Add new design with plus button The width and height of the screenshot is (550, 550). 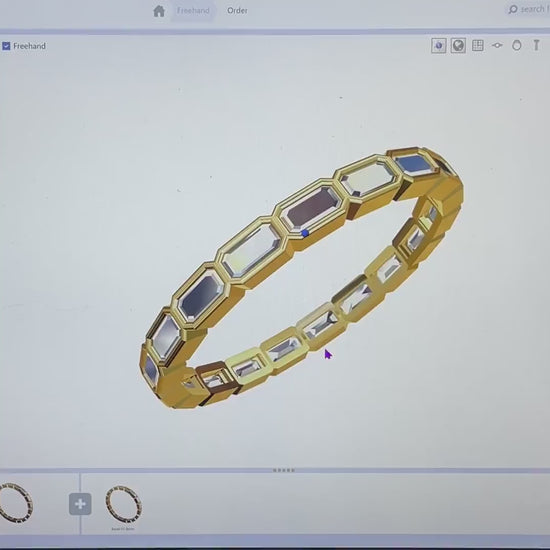80,504
